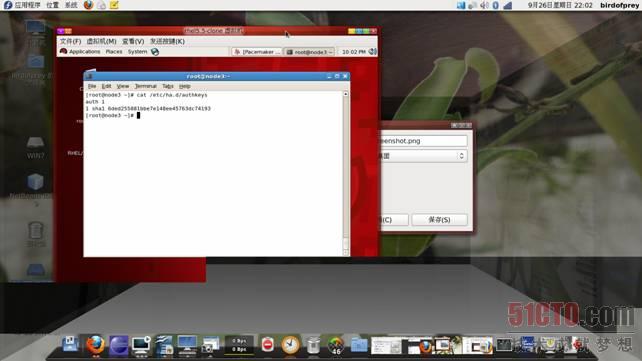Open the terminal View menu
Viewport: 642px width, 361px height.
122,86
